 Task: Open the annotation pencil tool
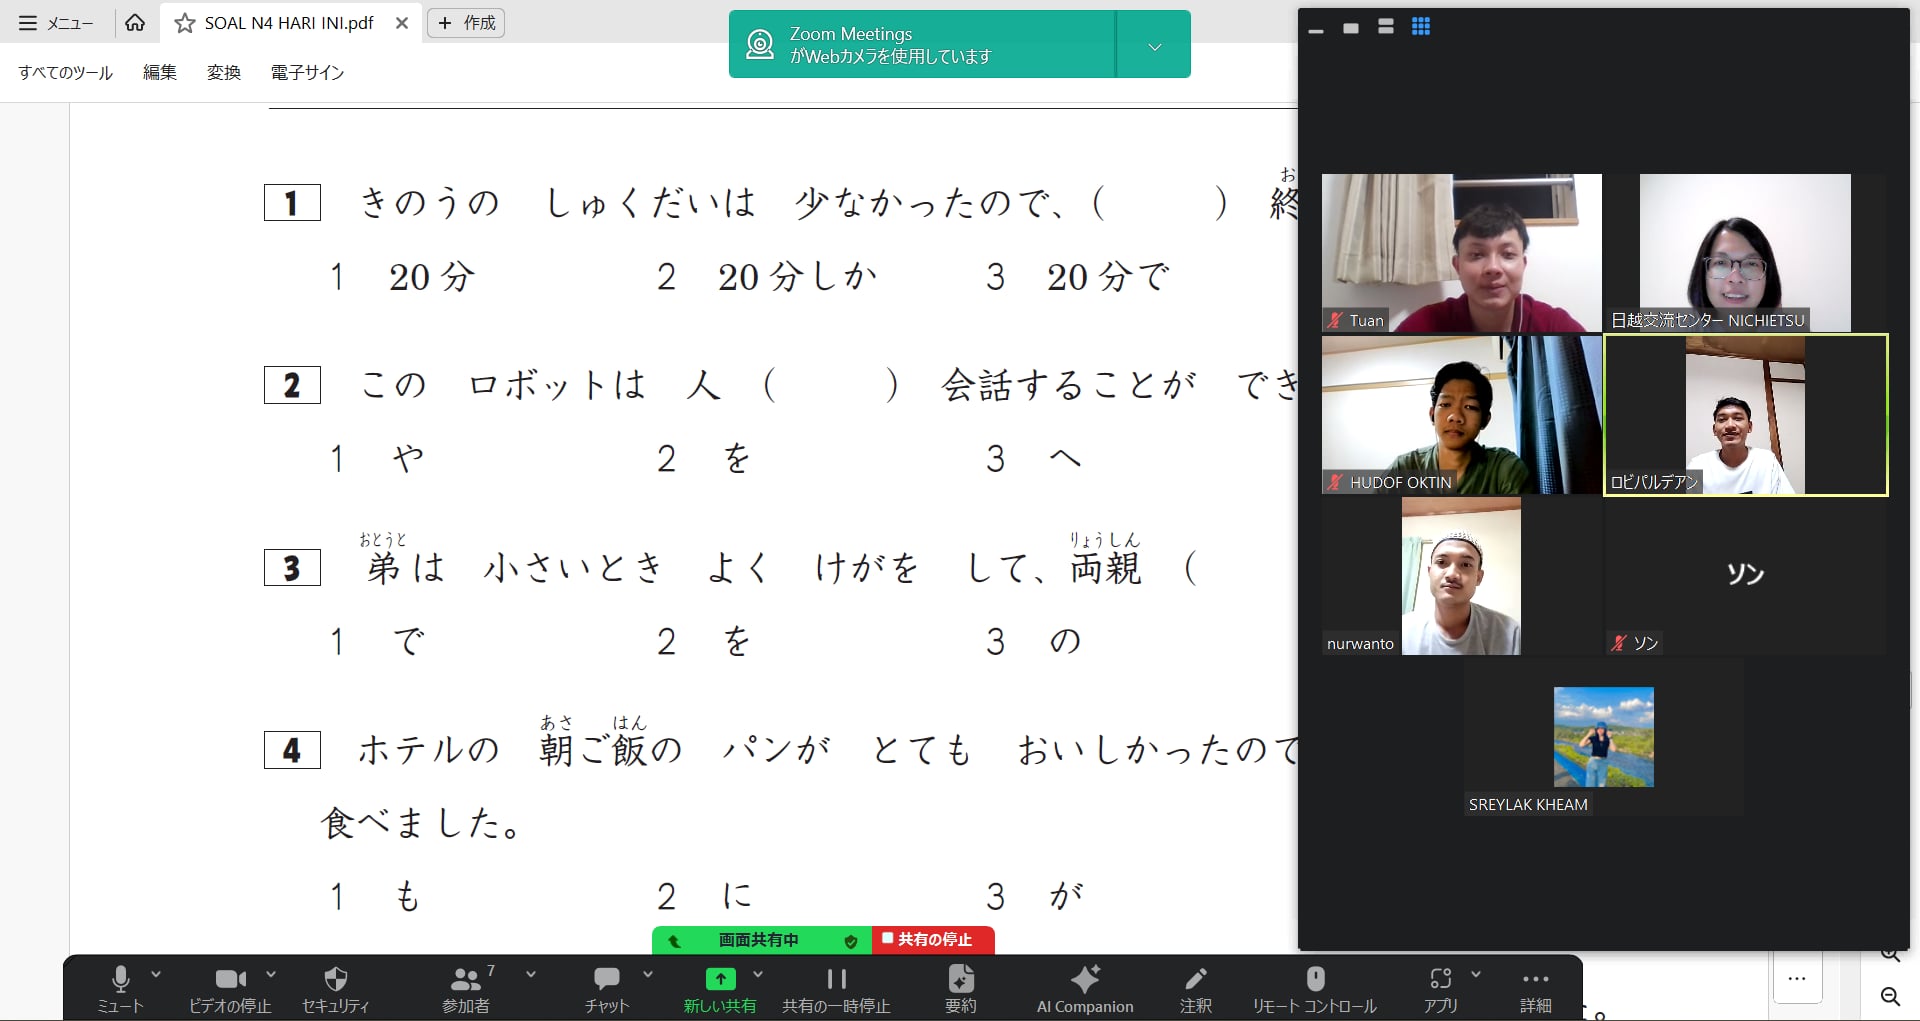(x=1195, y=979)
